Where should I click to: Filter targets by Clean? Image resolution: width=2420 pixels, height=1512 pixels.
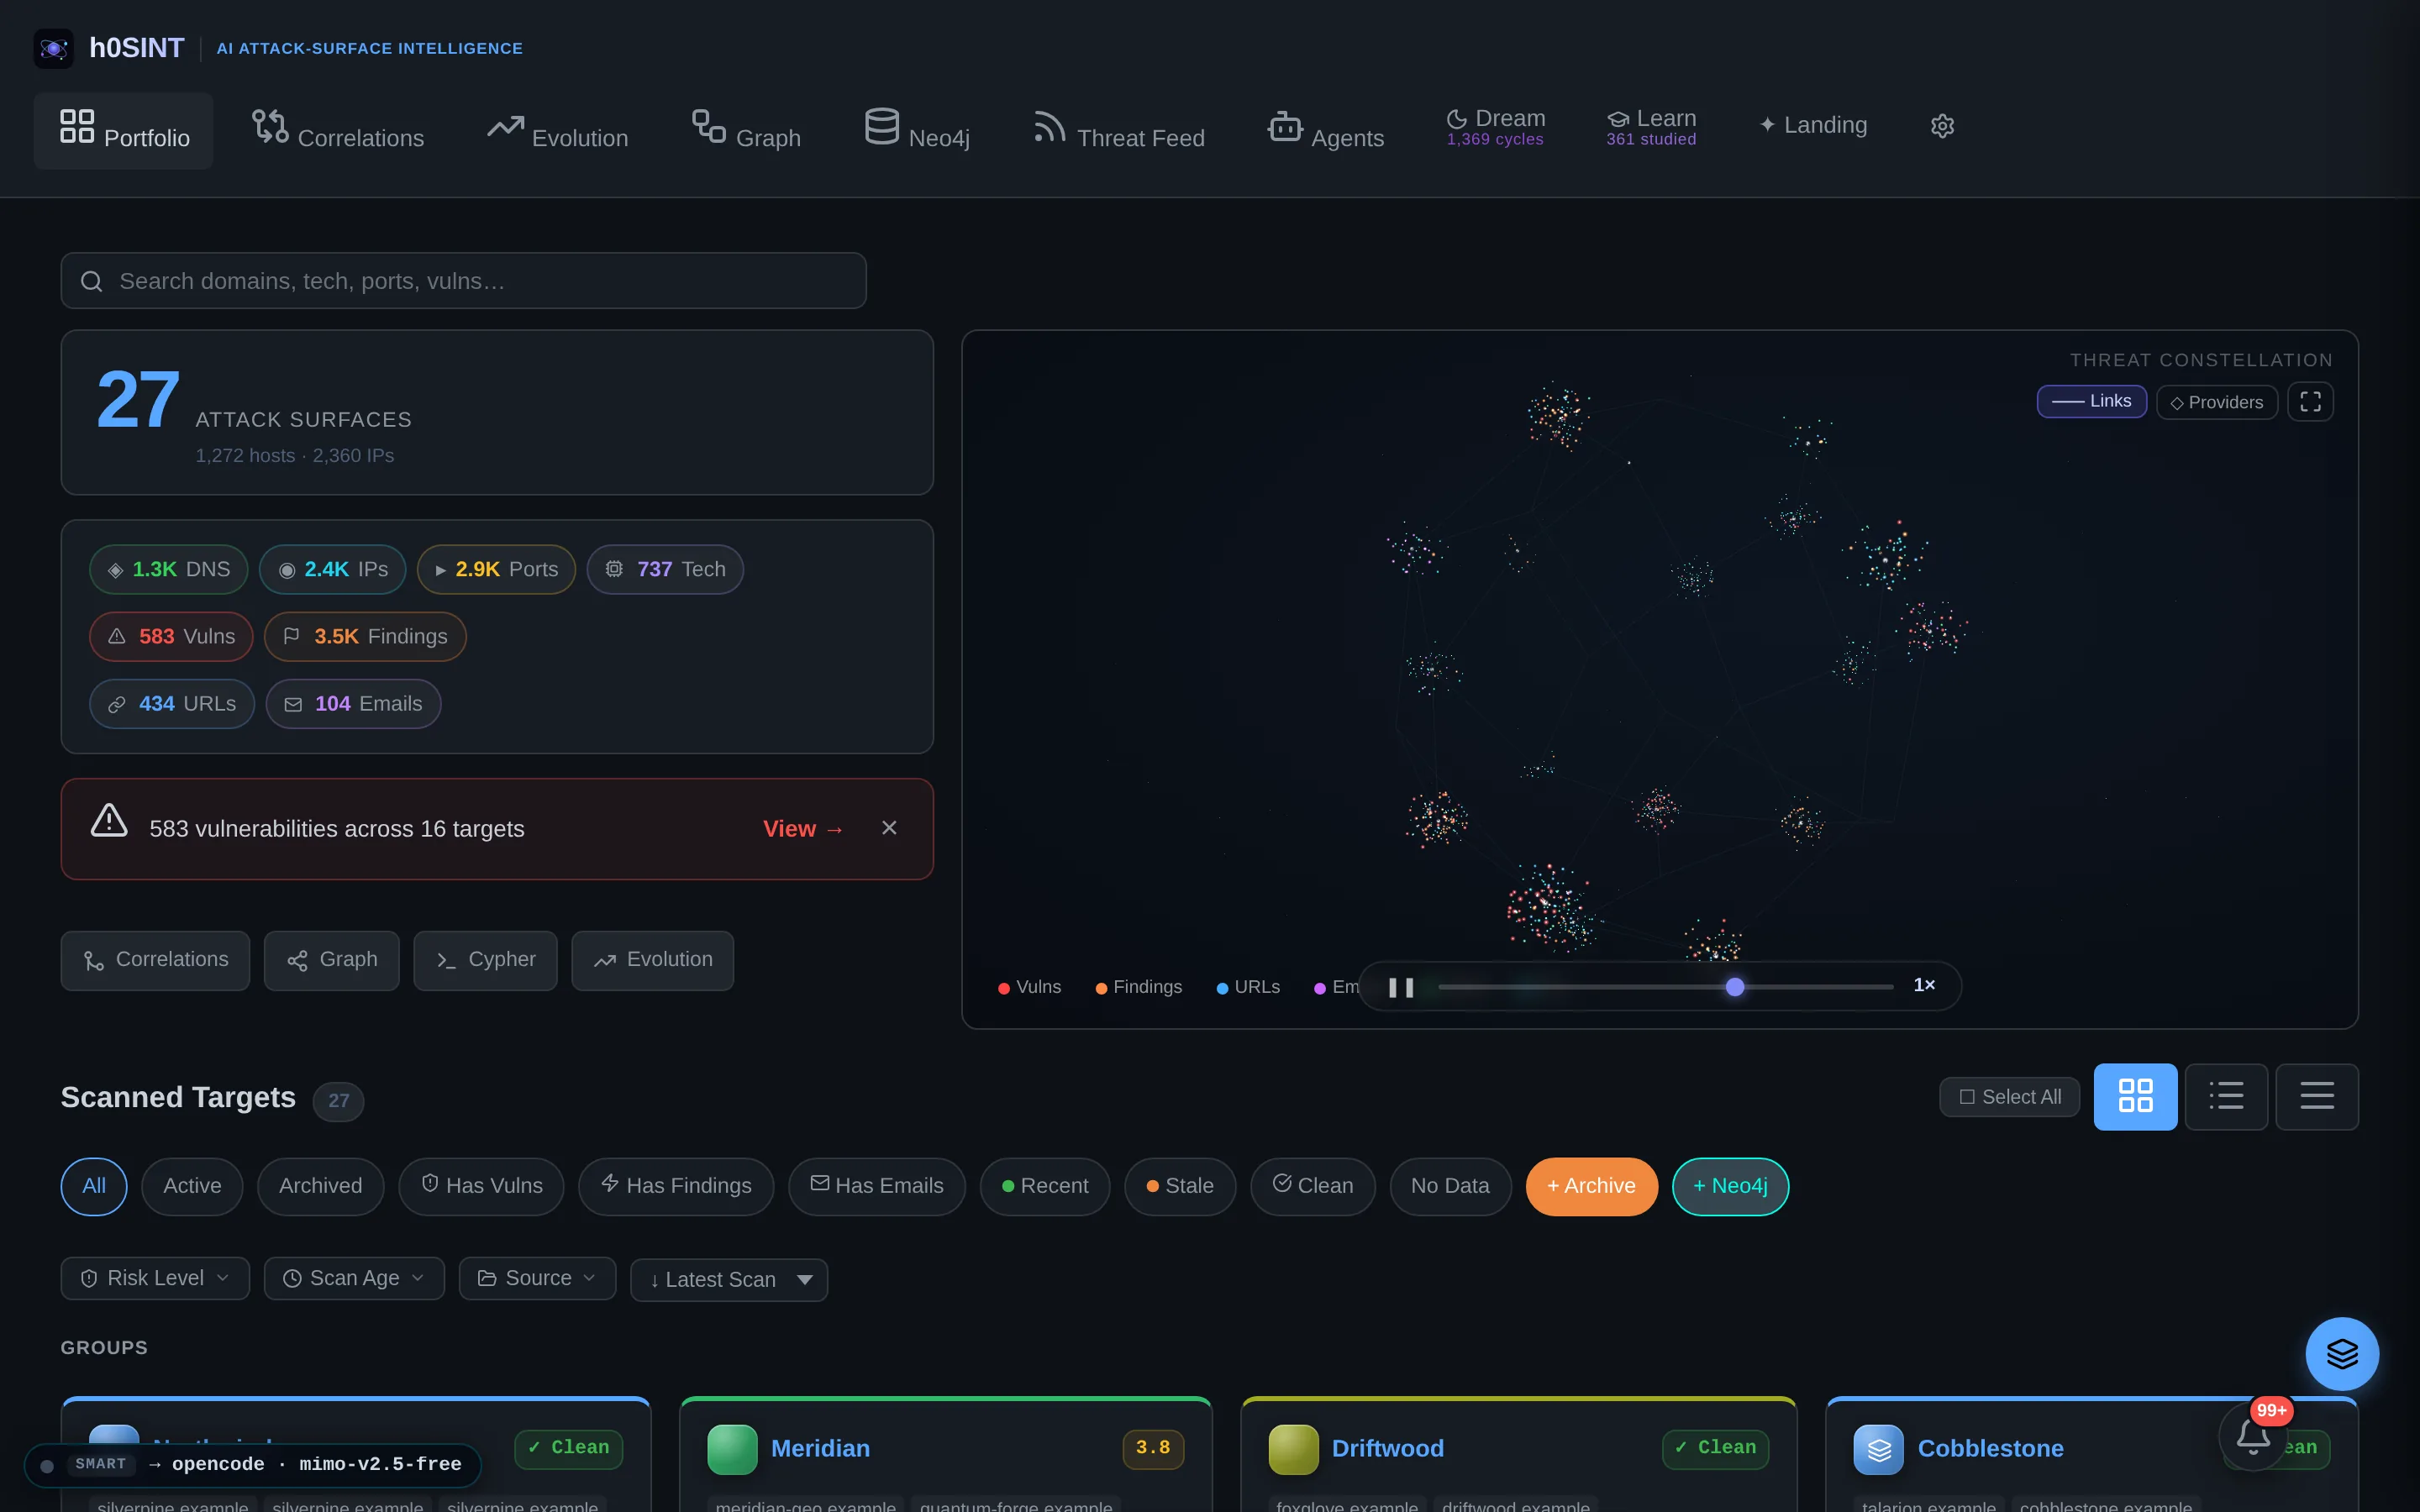pos(1313,1186)
